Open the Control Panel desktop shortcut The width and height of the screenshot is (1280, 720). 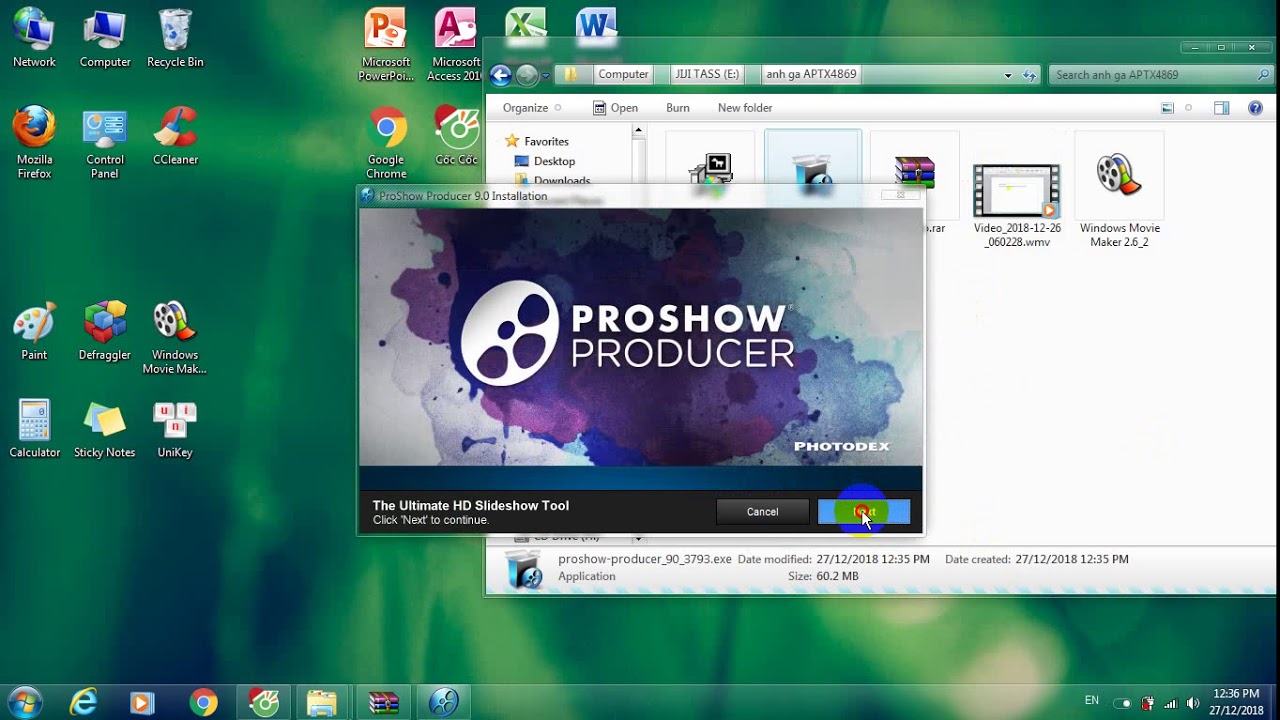(105, 142)
